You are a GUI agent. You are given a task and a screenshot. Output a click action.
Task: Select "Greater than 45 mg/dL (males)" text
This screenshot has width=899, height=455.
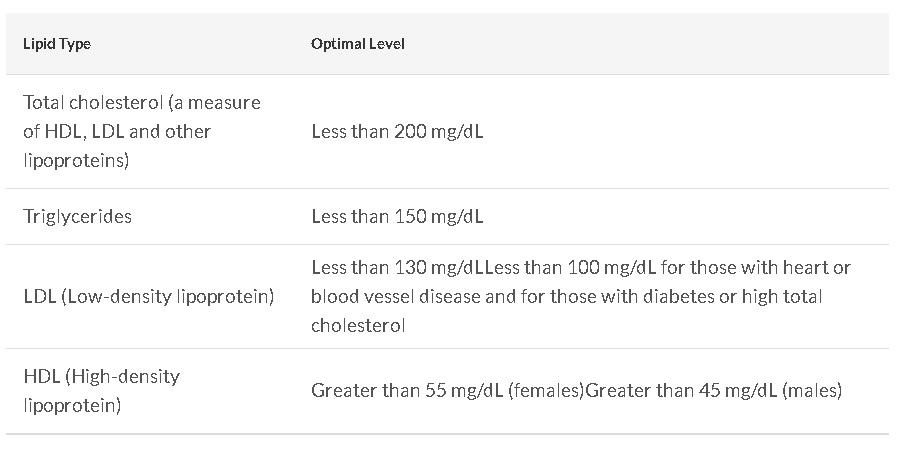[x=714, y=391]
